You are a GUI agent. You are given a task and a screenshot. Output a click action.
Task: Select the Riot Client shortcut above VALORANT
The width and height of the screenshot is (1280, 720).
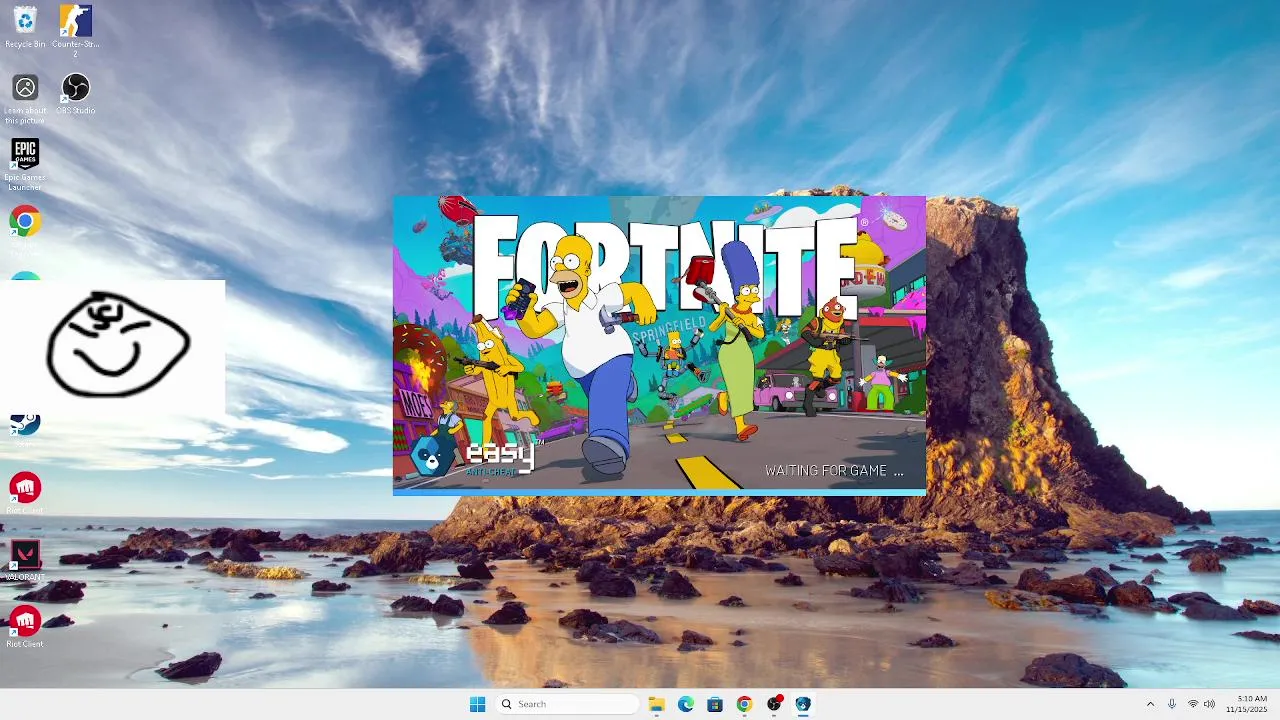pyautogui.click(x=25, y=493)
